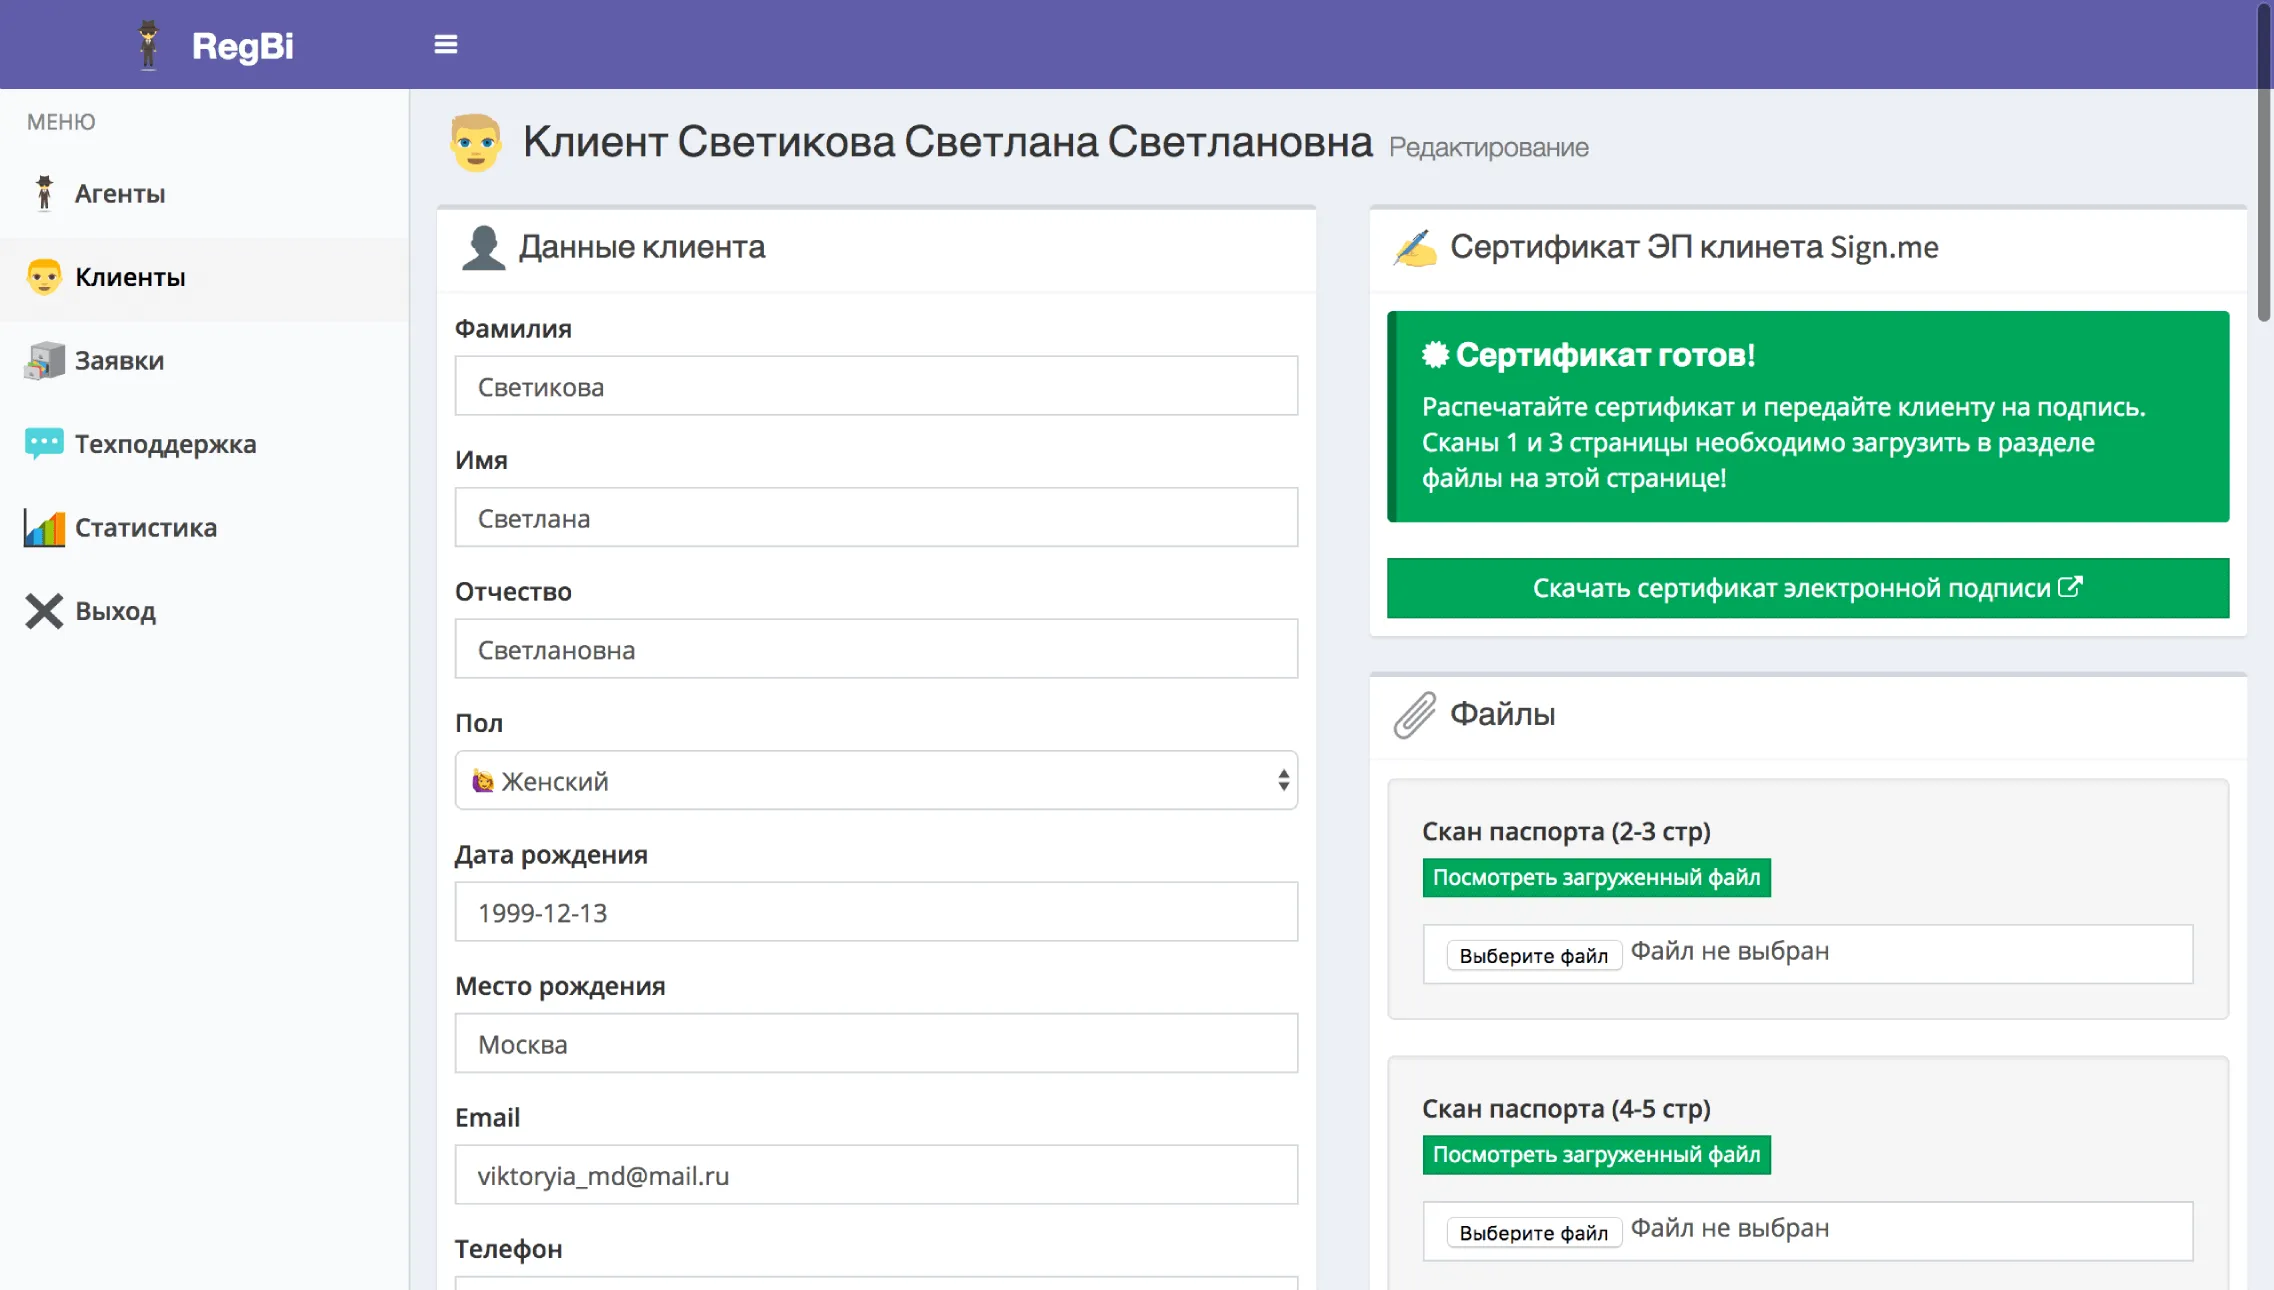
Task: Open the hamburger navigation menu
Action: click(x=445, y=44)
